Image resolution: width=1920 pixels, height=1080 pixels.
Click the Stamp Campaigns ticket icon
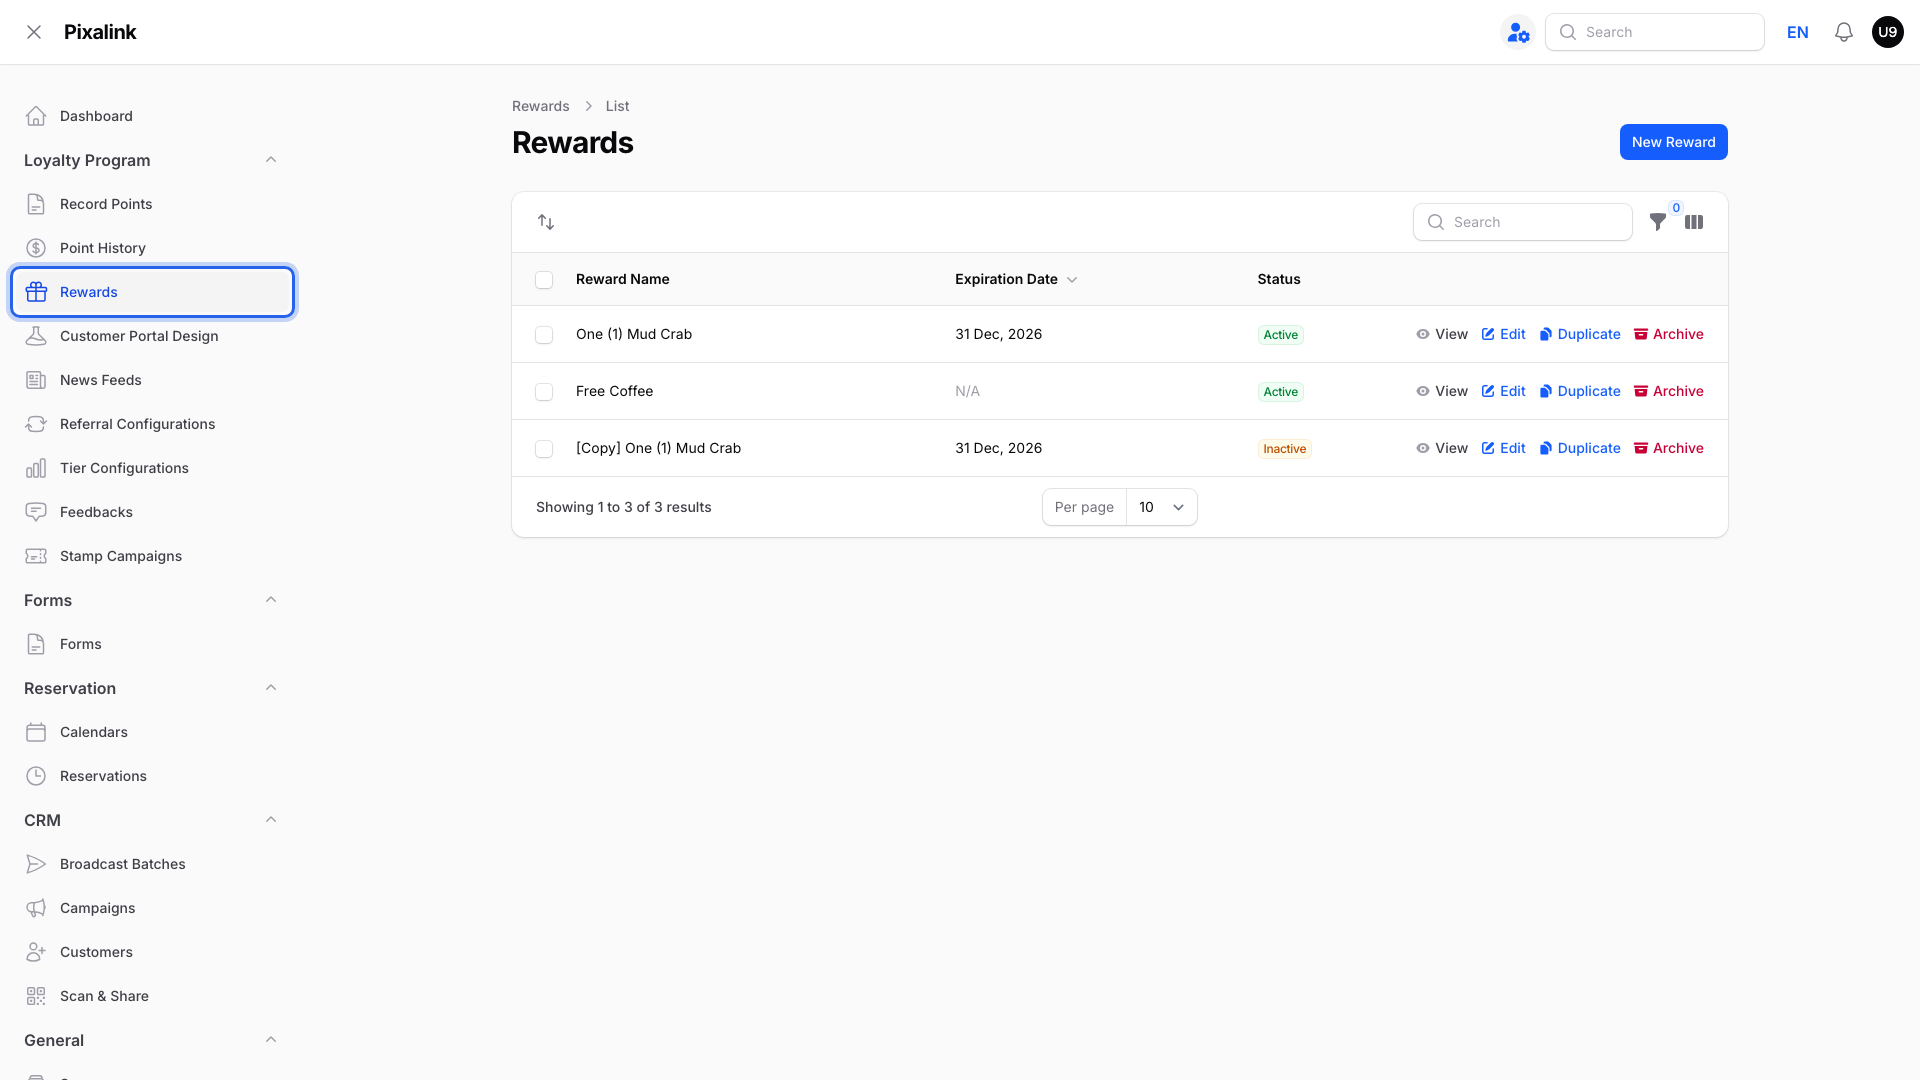coord(36,556)
